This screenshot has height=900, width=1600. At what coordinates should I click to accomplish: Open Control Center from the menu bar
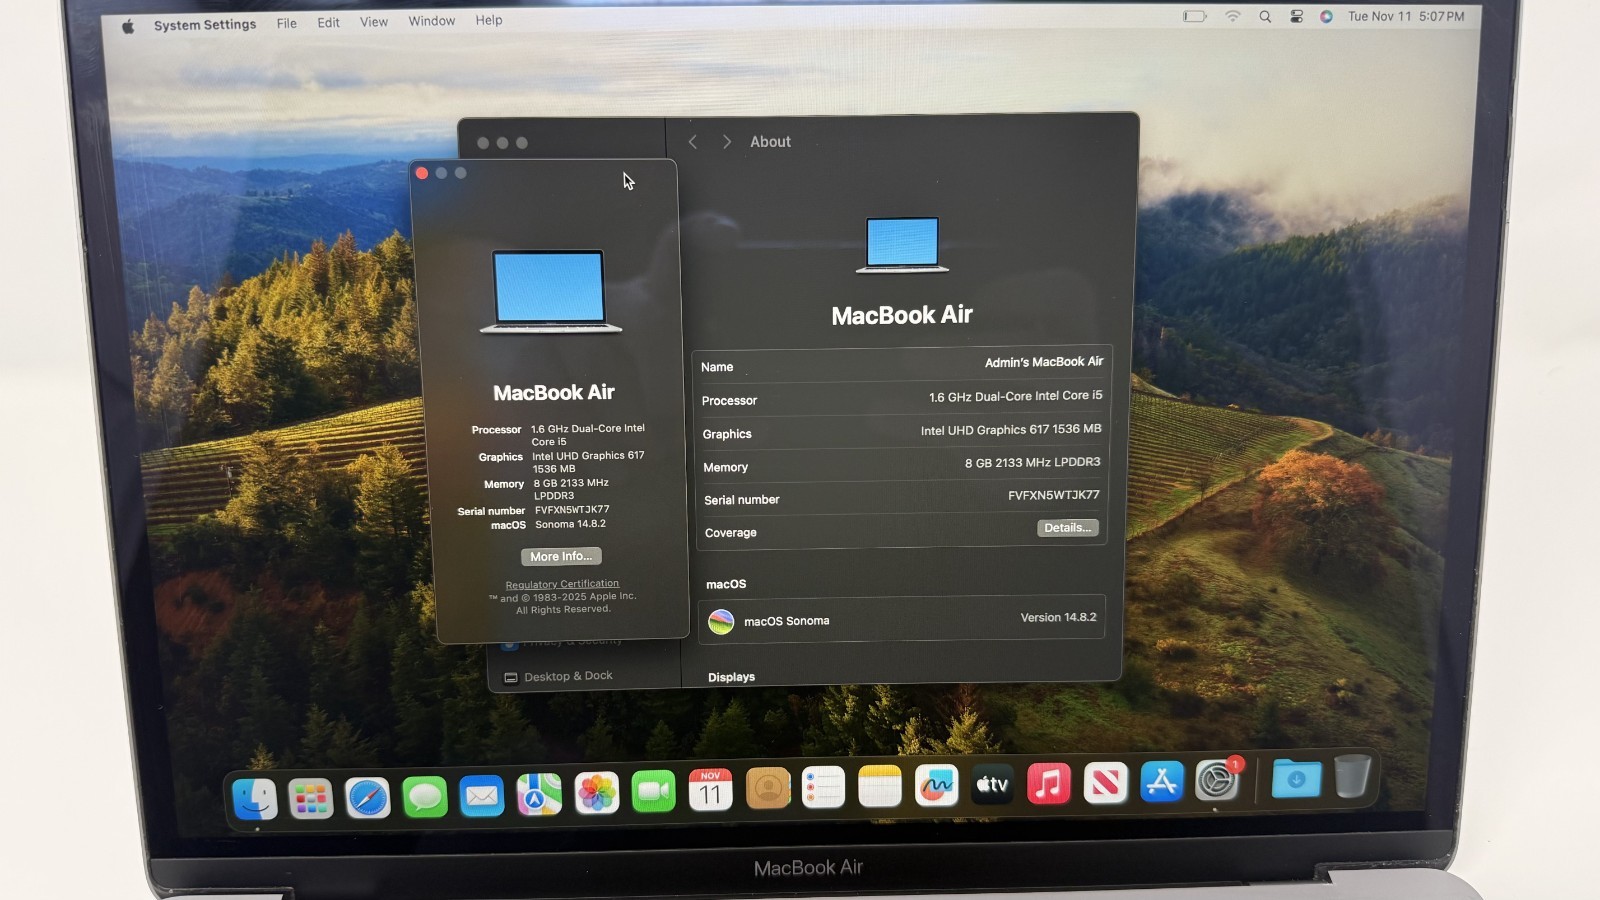tap(1296, 17)
